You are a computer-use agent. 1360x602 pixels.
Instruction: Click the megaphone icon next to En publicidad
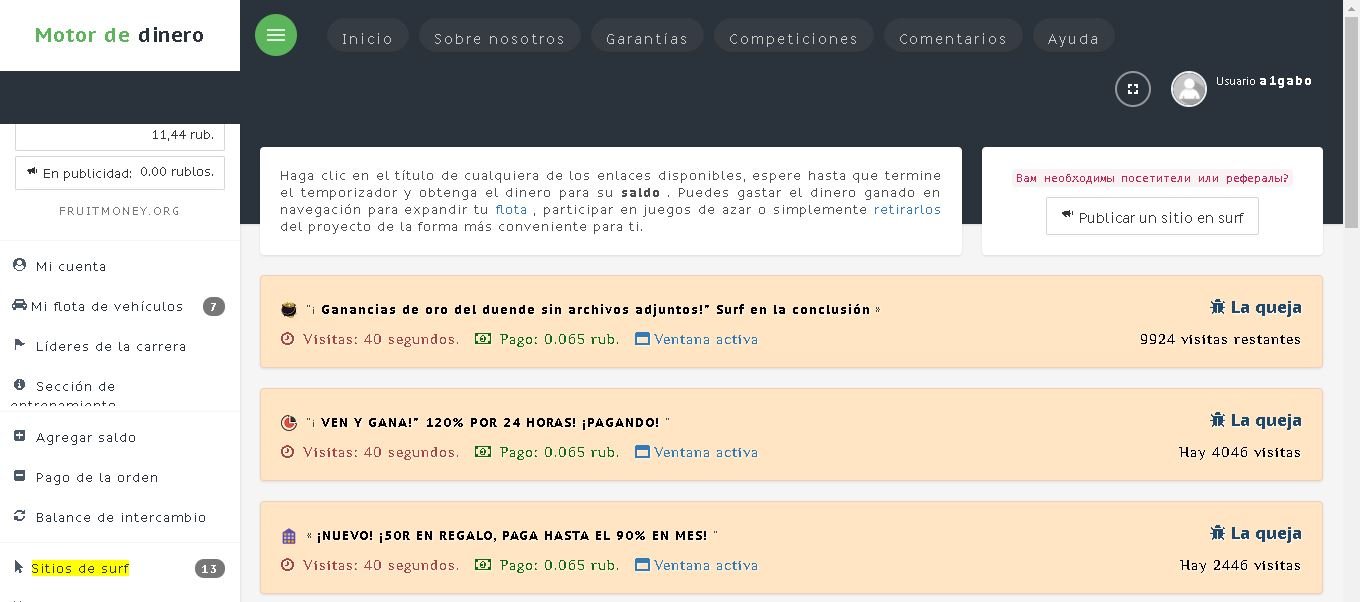tap(32, 172)
